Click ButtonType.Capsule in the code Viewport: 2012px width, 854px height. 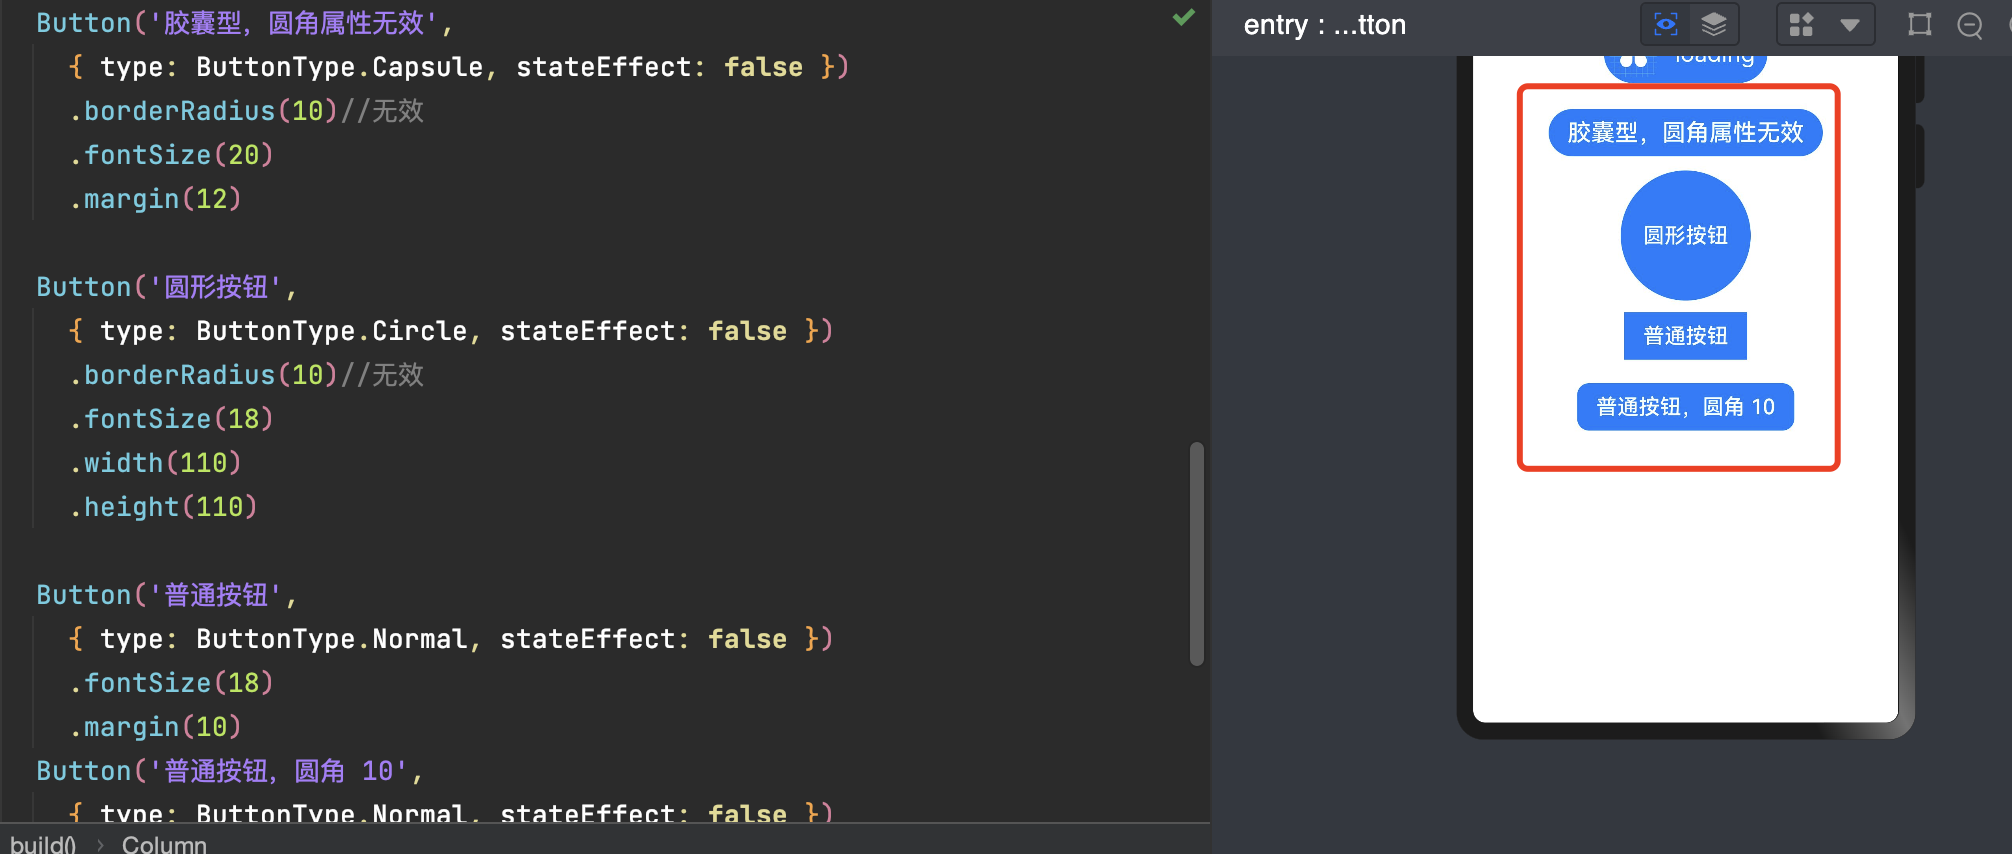point(339,67)
